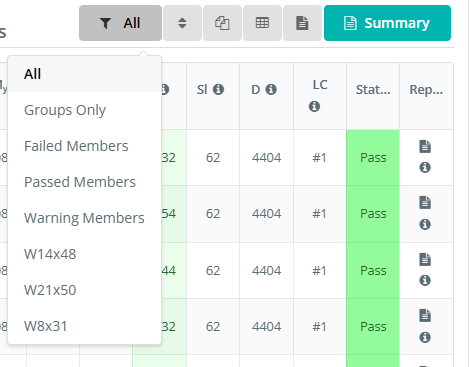
Task: Click Pass status in second row
Action: point(373,213)
